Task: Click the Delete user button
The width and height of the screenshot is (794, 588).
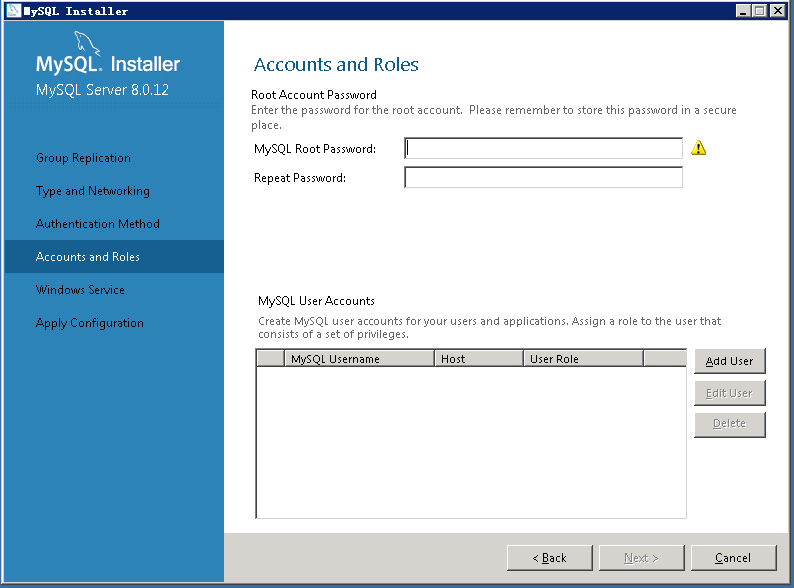Action: click(x=730, y=424)
